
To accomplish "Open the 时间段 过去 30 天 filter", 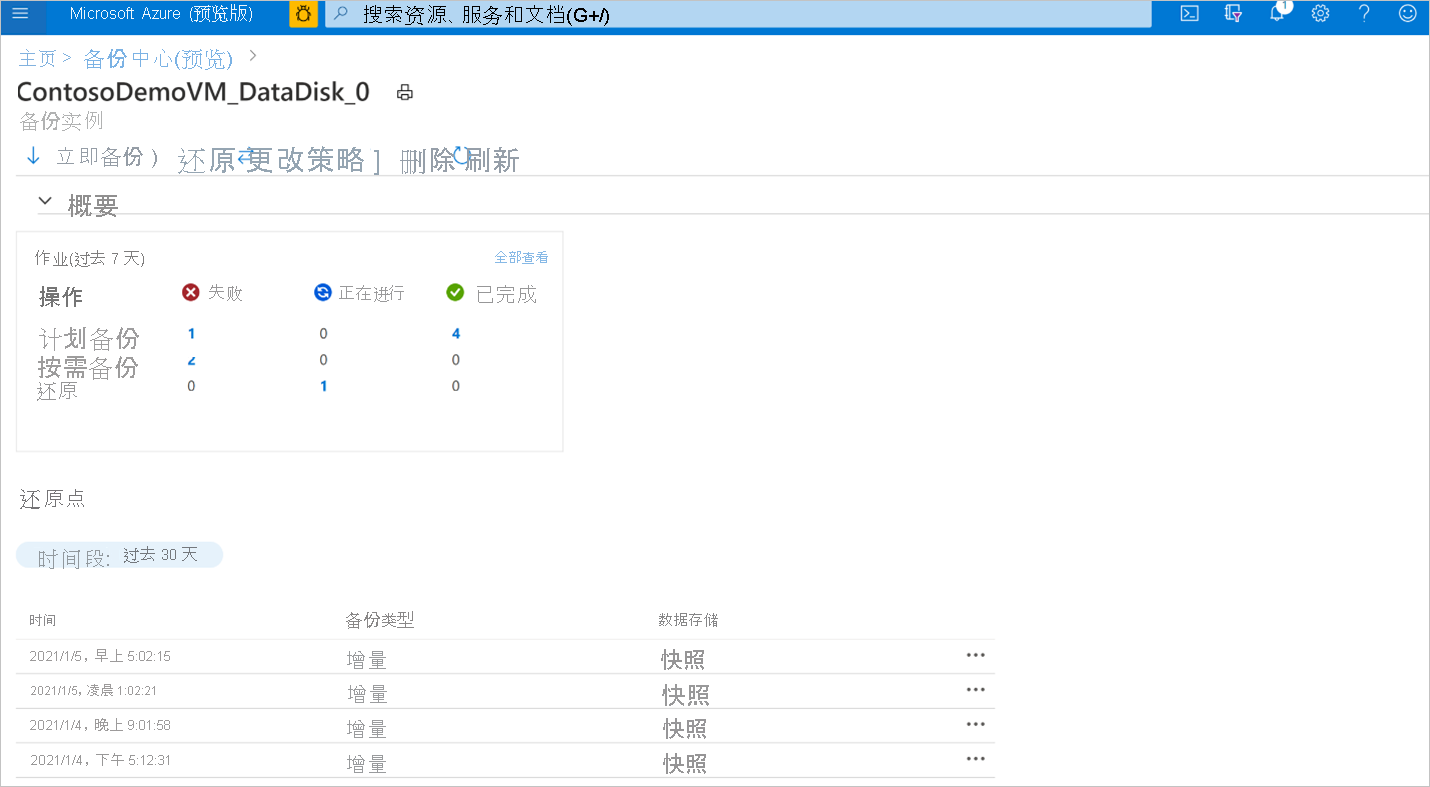I will pyautogui.click(x=119, y=556).
